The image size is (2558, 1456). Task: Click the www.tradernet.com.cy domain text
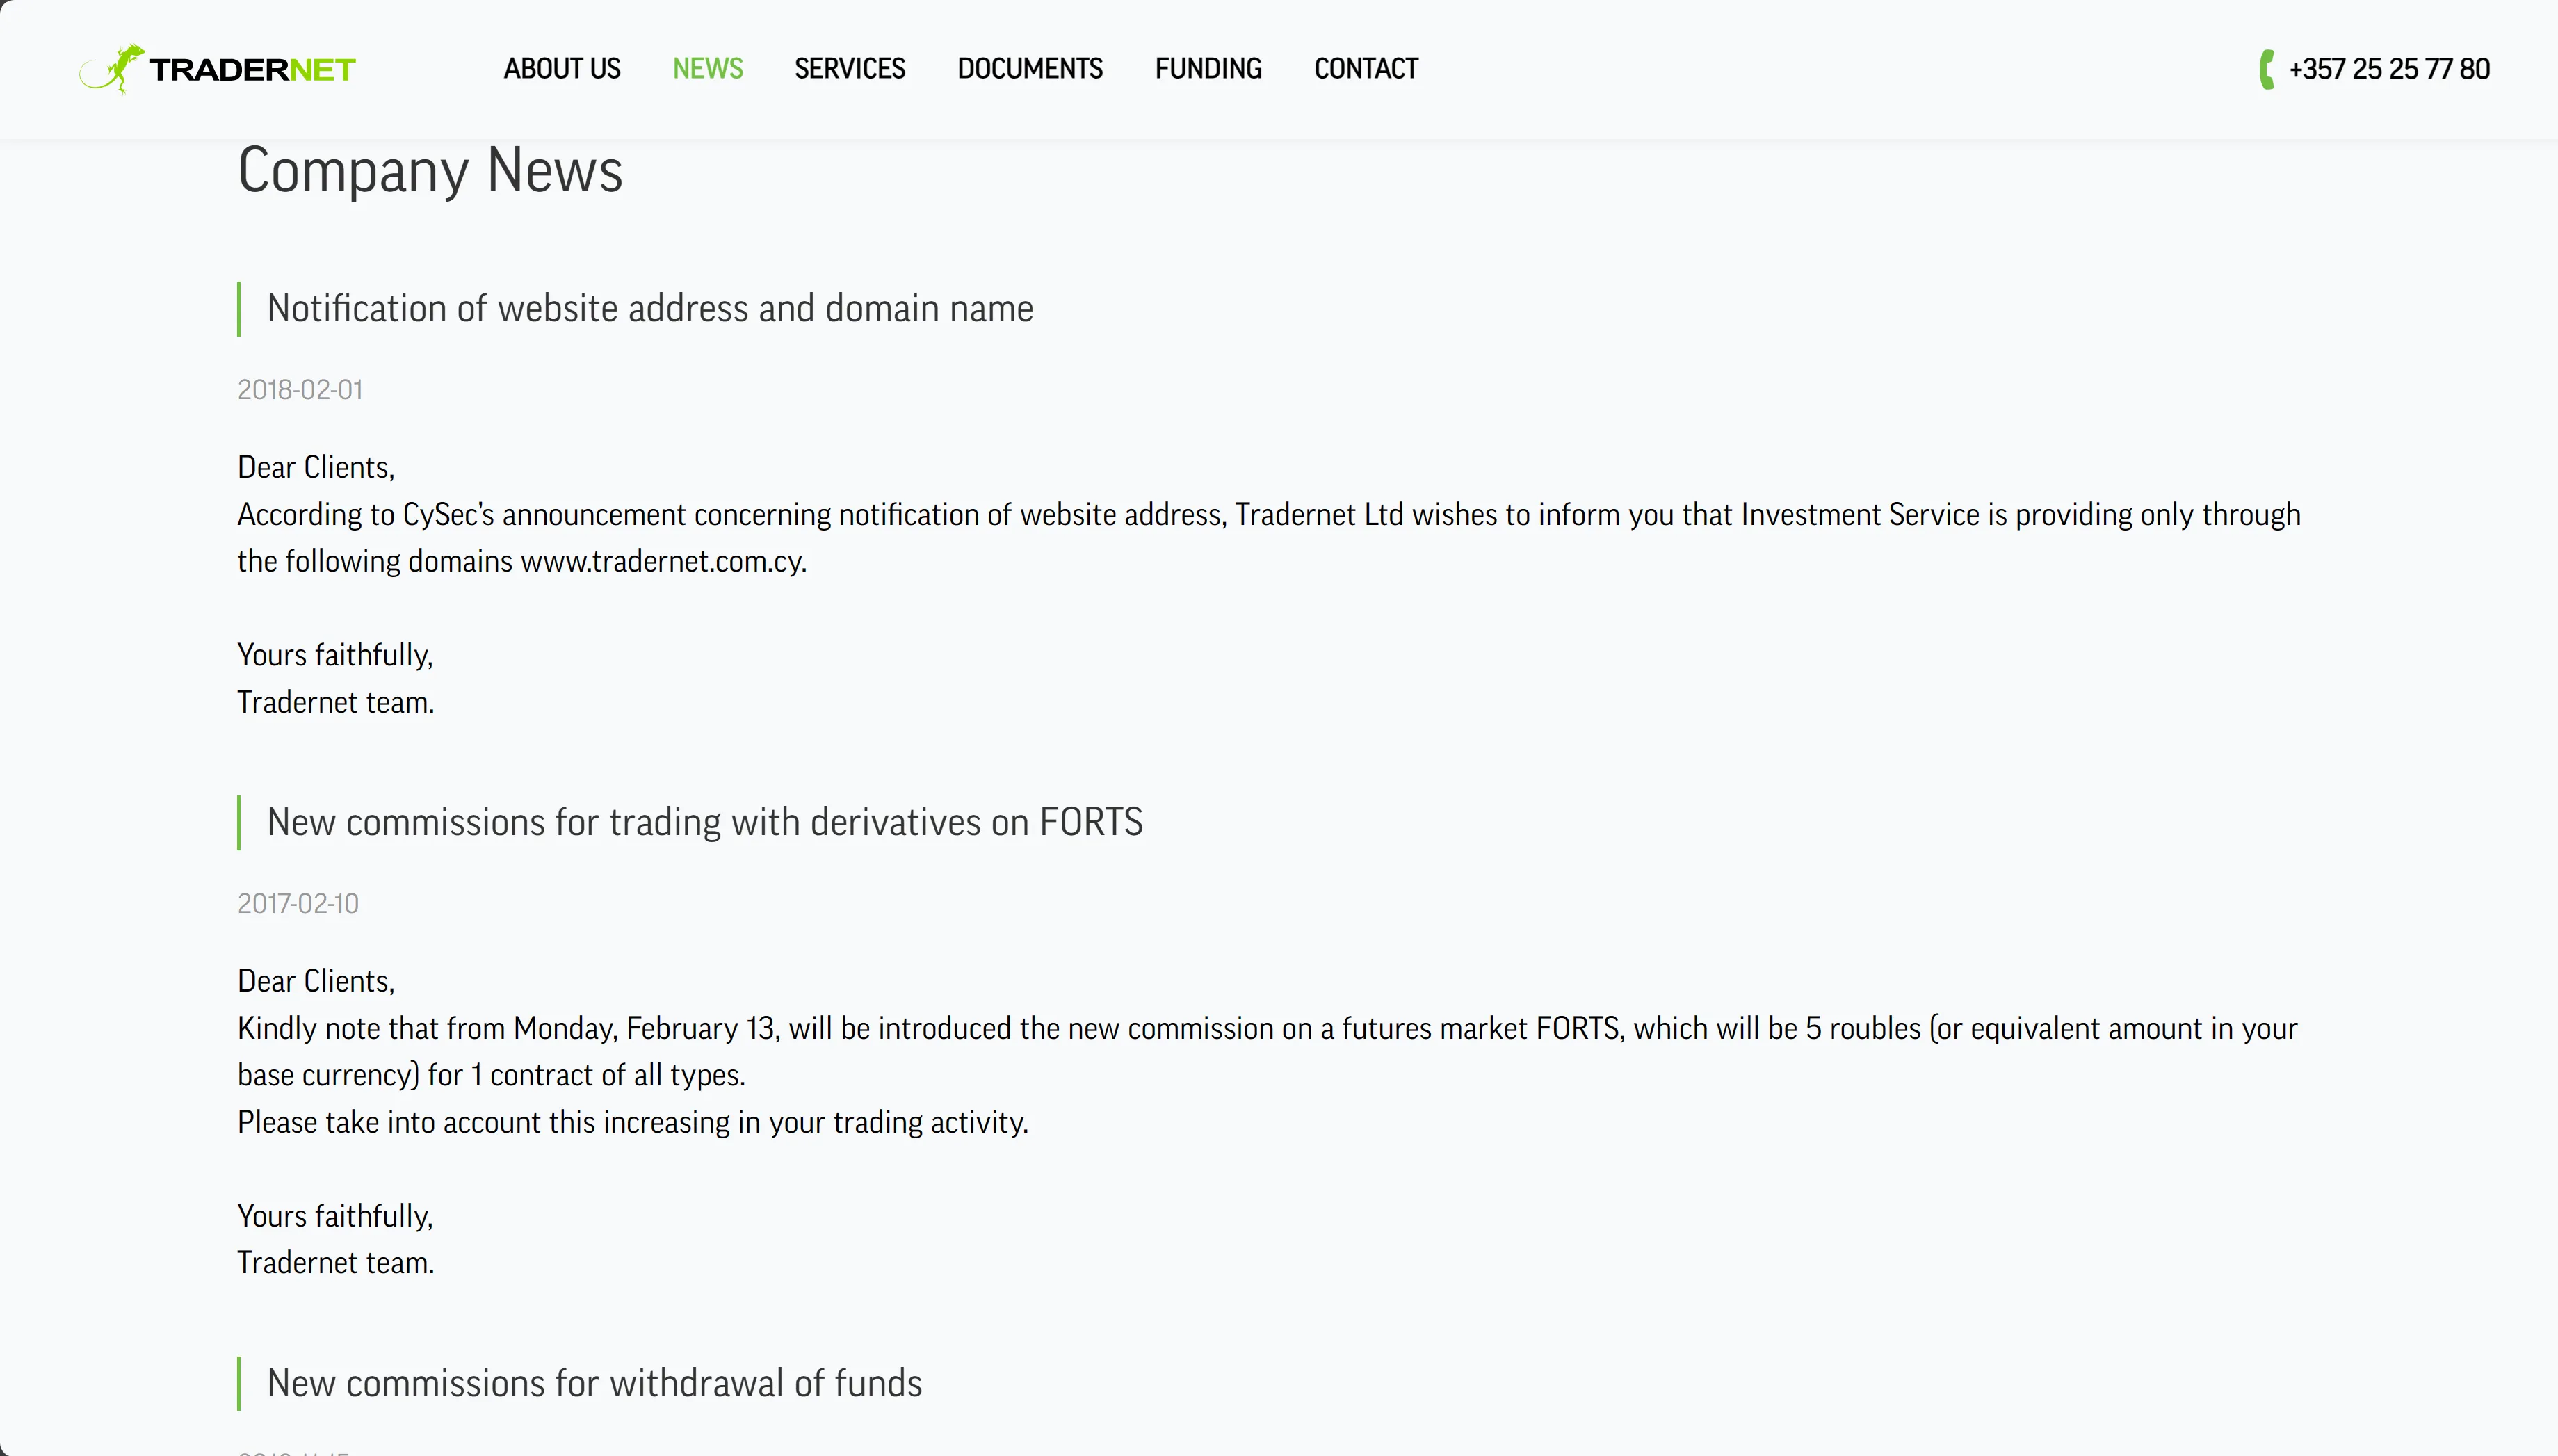pos(662,562)
